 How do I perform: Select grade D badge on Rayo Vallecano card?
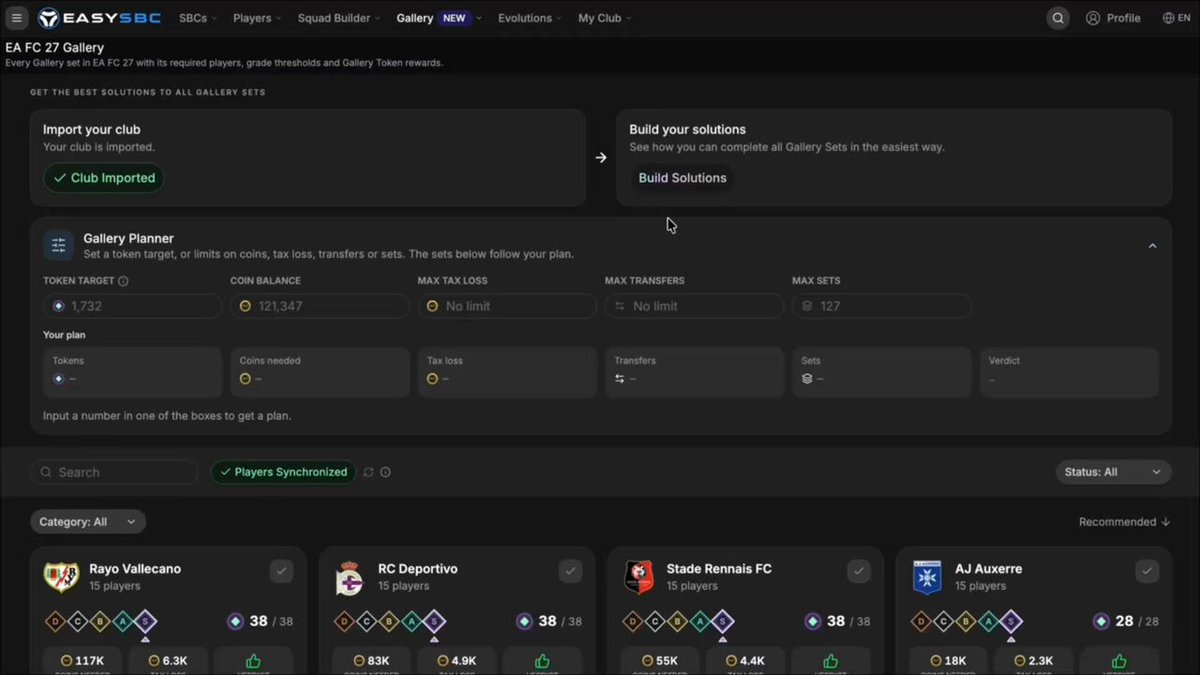[x=53, y=622]
